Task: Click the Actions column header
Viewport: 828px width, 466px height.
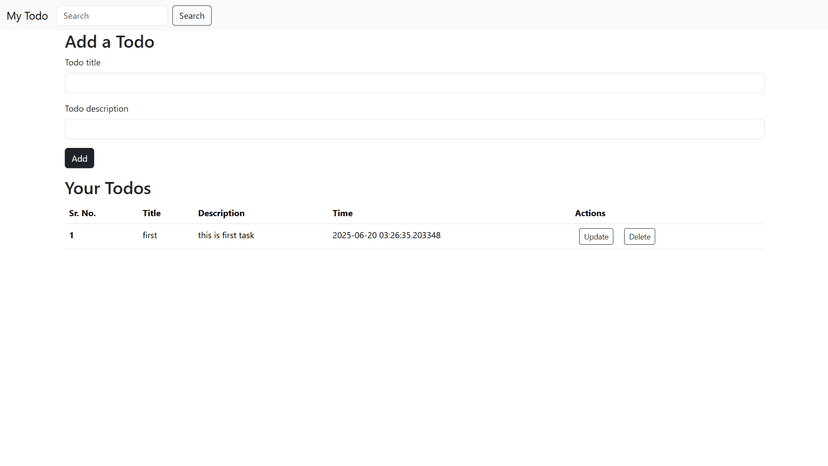Action: coord(590,213)
